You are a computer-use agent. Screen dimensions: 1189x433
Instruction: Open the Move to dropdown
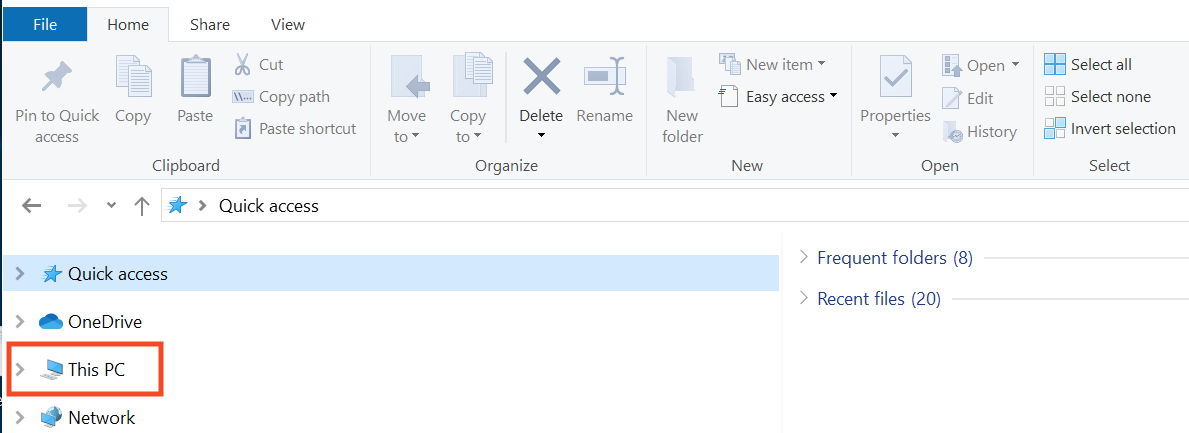tap(406, 126)
